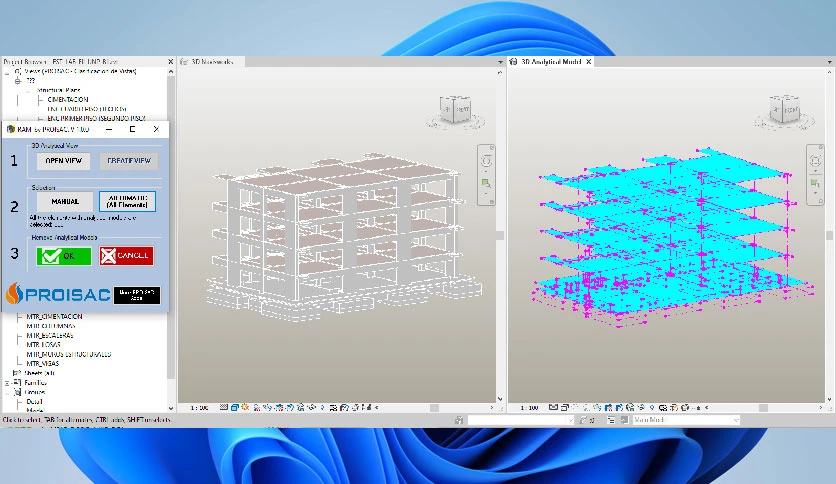
Task: Close the Project Browser panel
Action: coord(171,62)
